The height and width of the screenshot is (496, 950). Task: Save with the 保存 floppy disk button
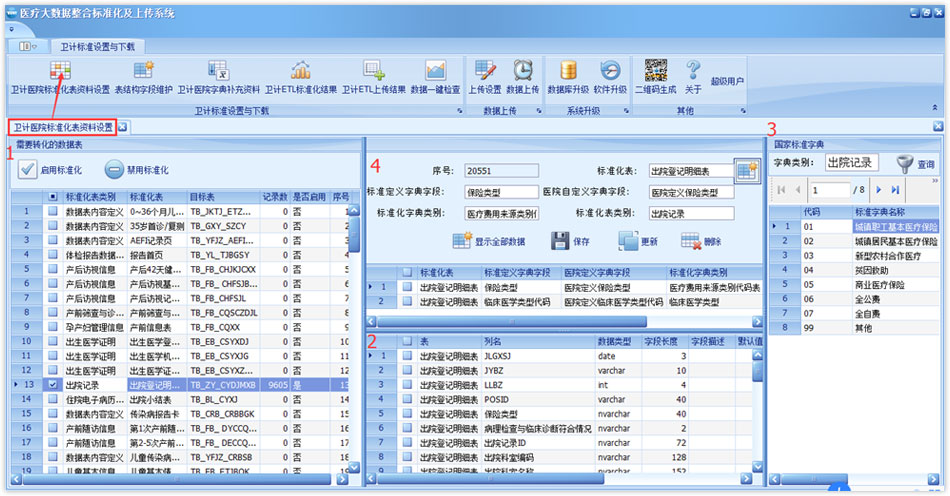(x=570, y=241)
